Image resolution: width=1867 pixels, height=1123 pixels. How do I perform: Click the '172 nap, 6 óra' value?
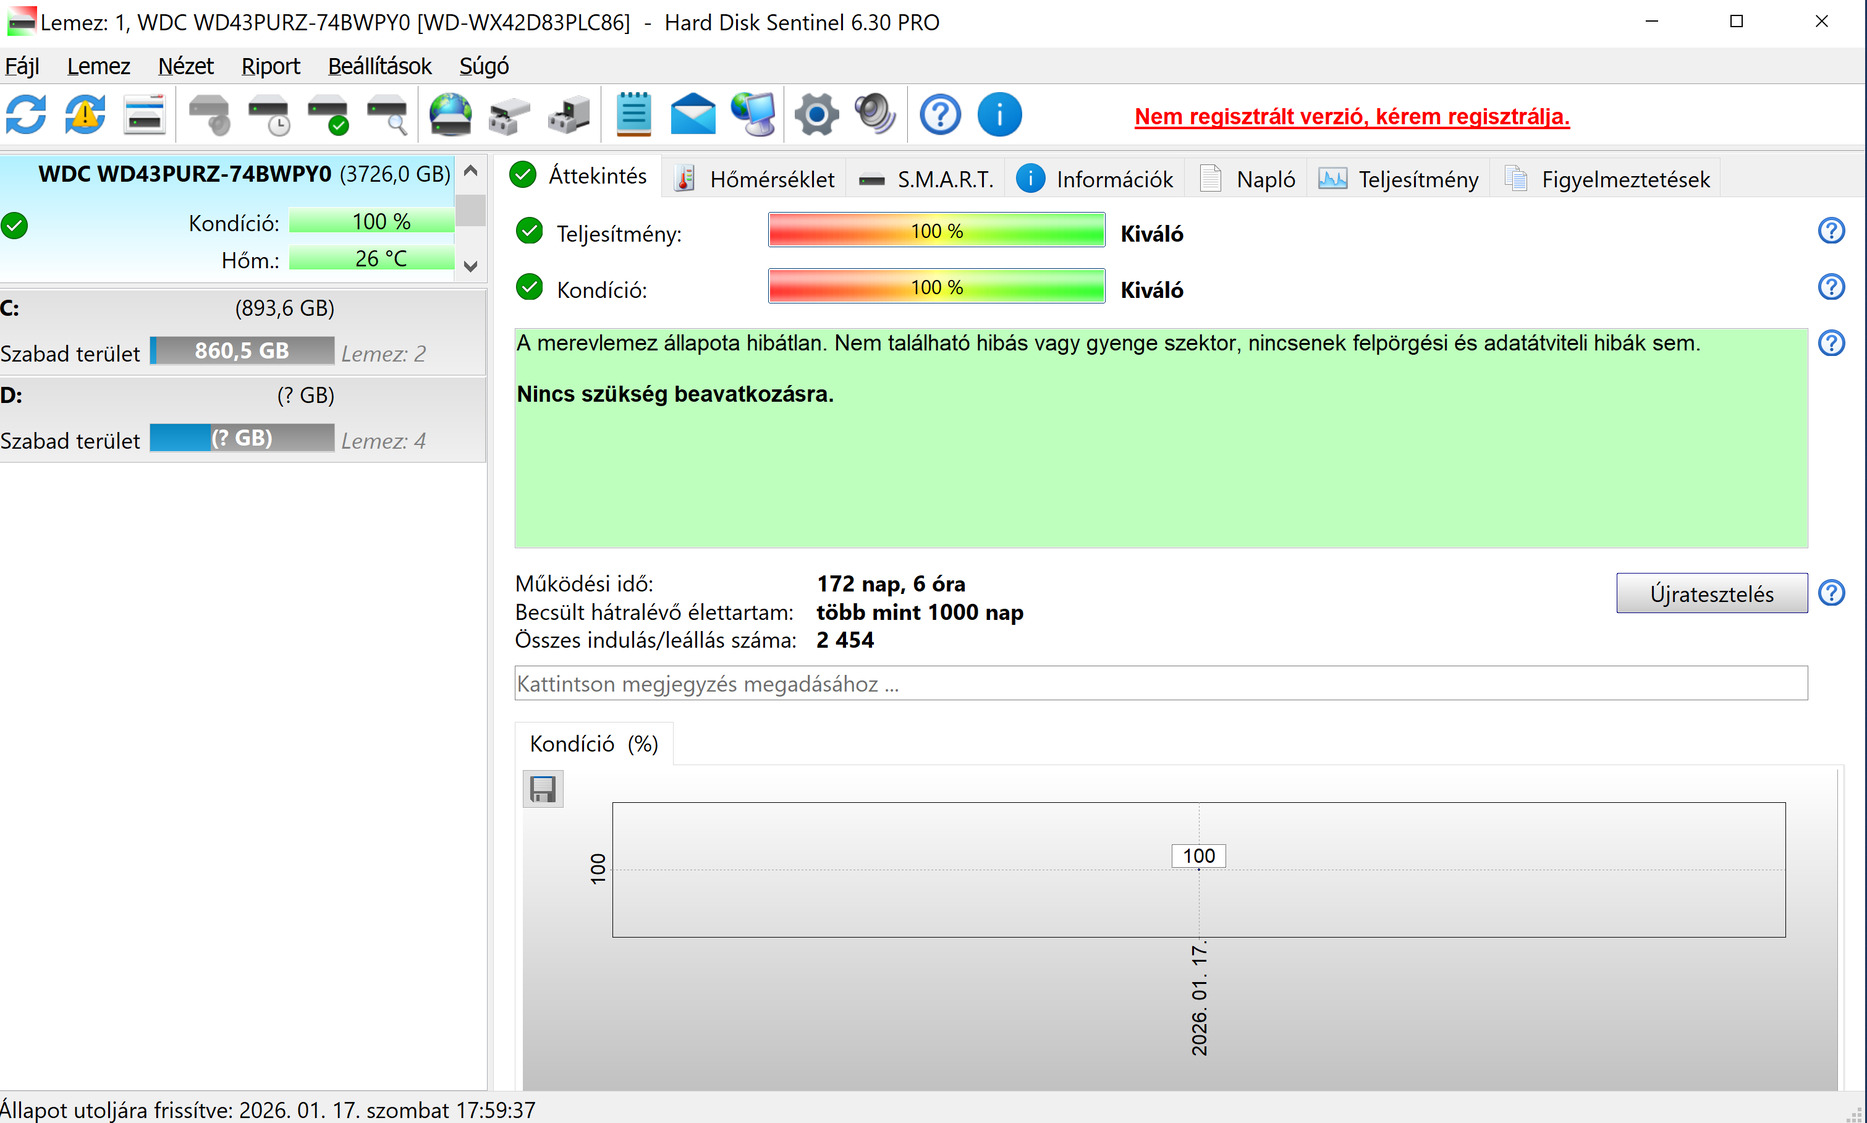point(891,584)
